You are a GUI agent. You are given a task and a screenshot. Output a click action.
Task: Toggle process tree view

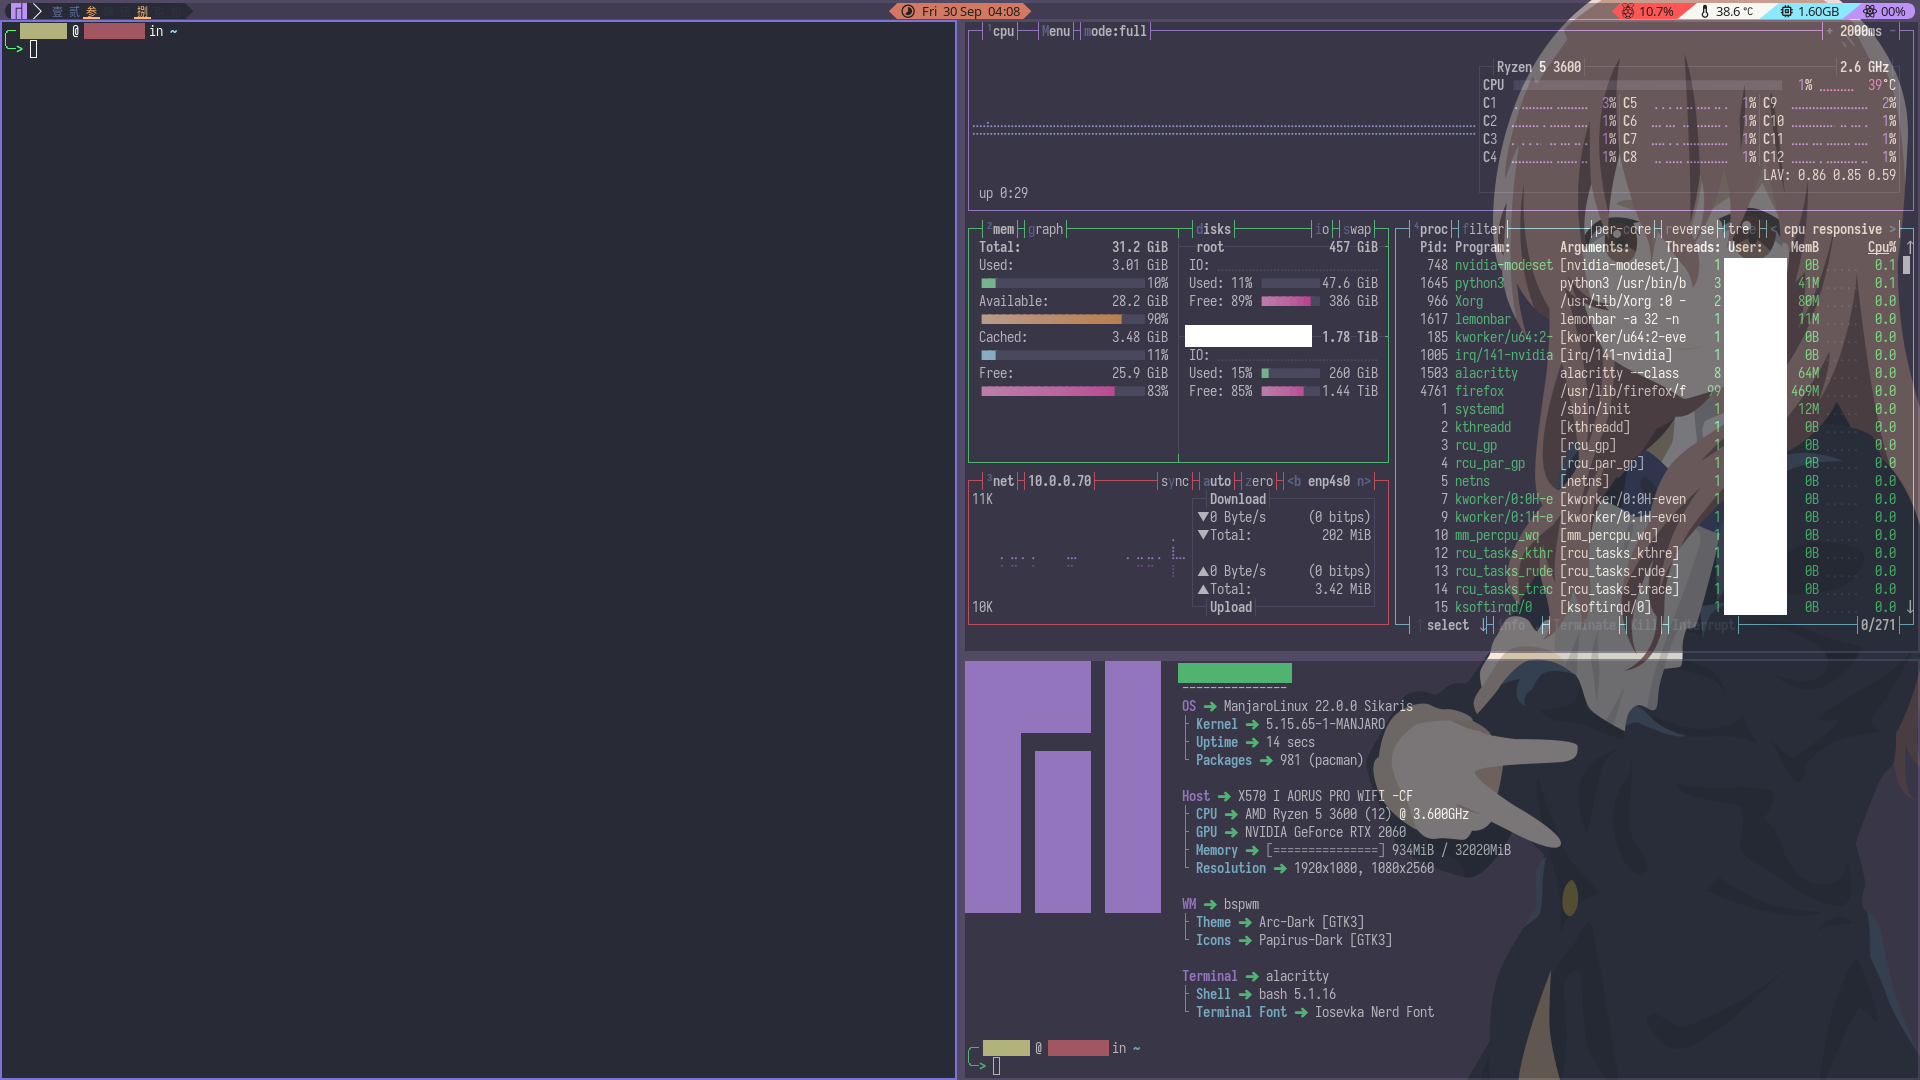(1742, 229)
